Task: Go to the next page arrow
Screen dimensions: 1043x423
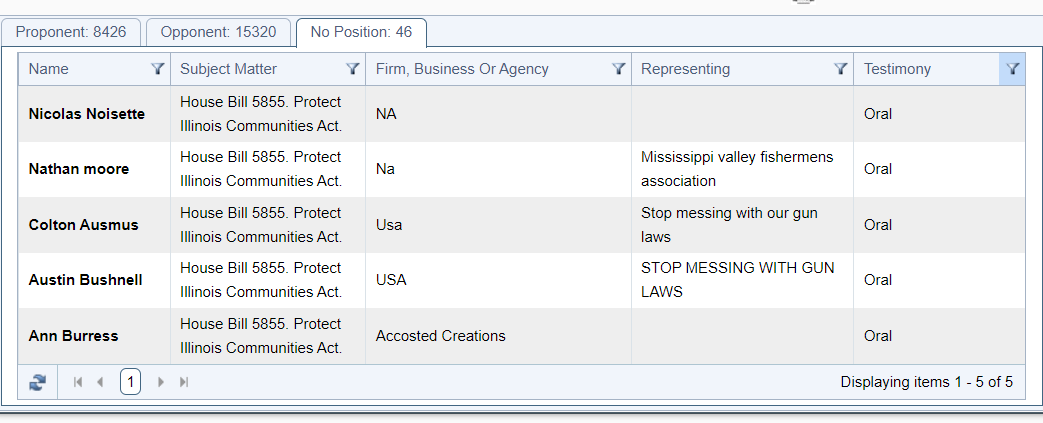Action: click(x=160, y=382)
